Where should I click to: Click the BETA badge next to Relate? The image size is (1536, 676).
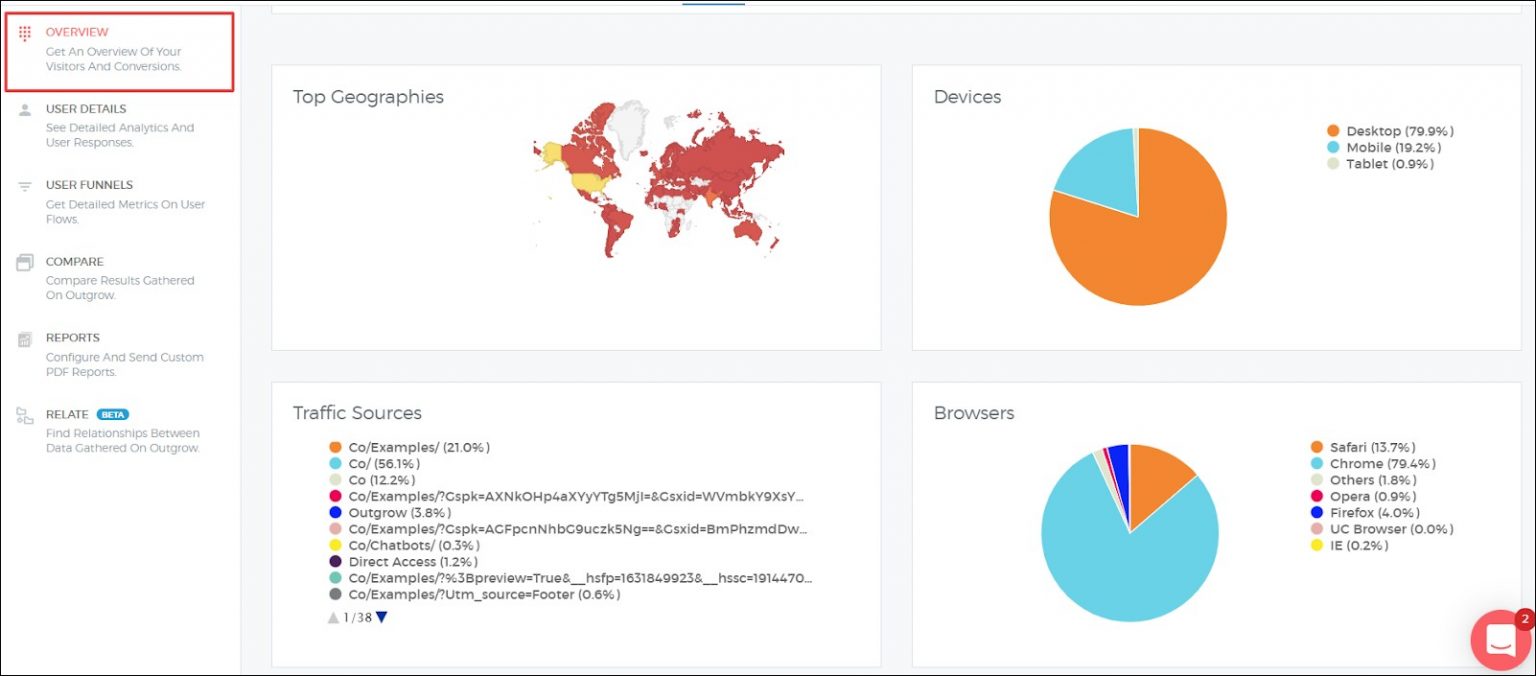point(113,415)
